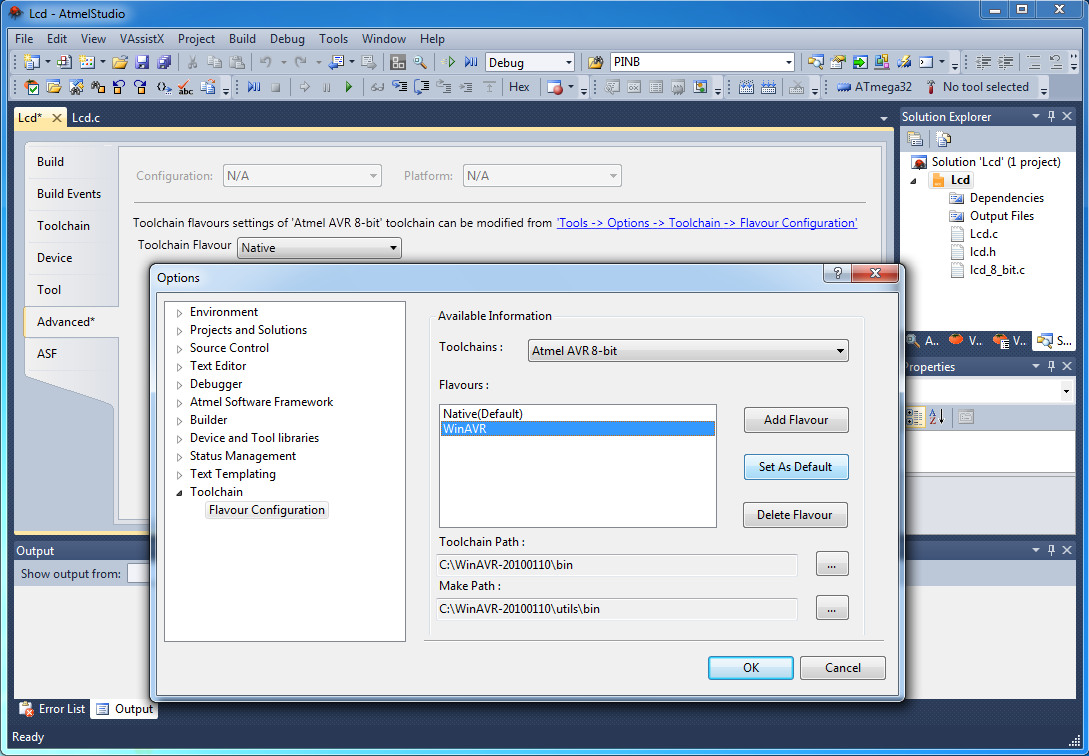Click the Add New Item icon in top toolbar
Screen dimensions: 1089x756
86,62
